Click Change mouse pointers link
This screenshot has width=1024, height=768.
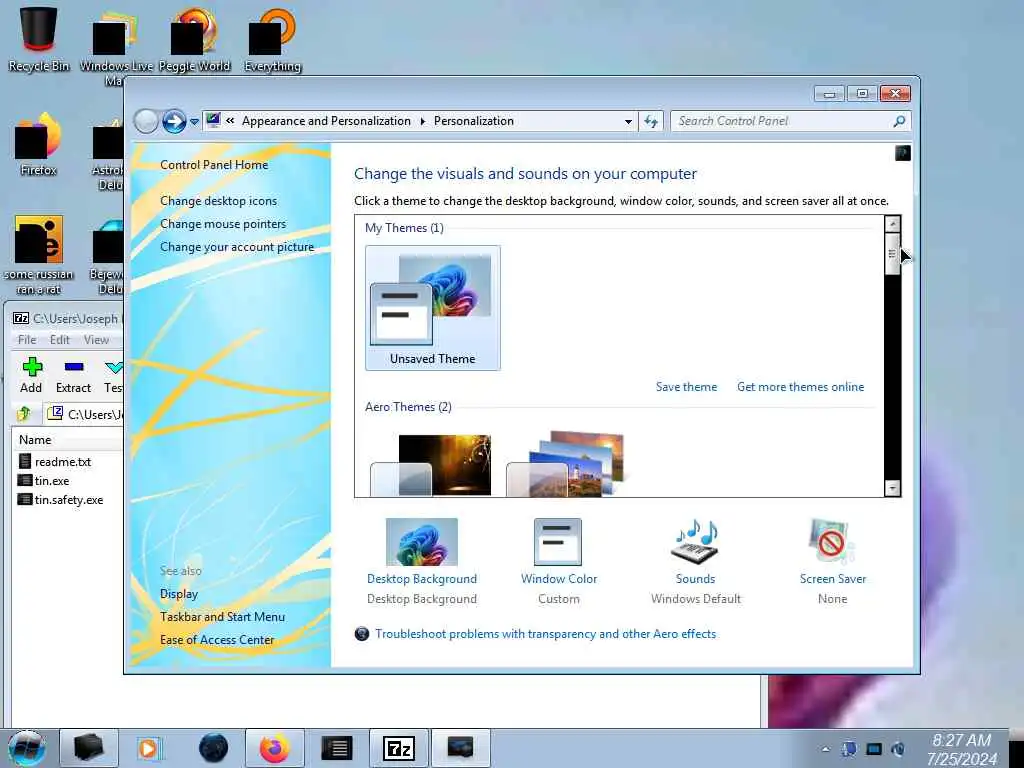[223, 224]
